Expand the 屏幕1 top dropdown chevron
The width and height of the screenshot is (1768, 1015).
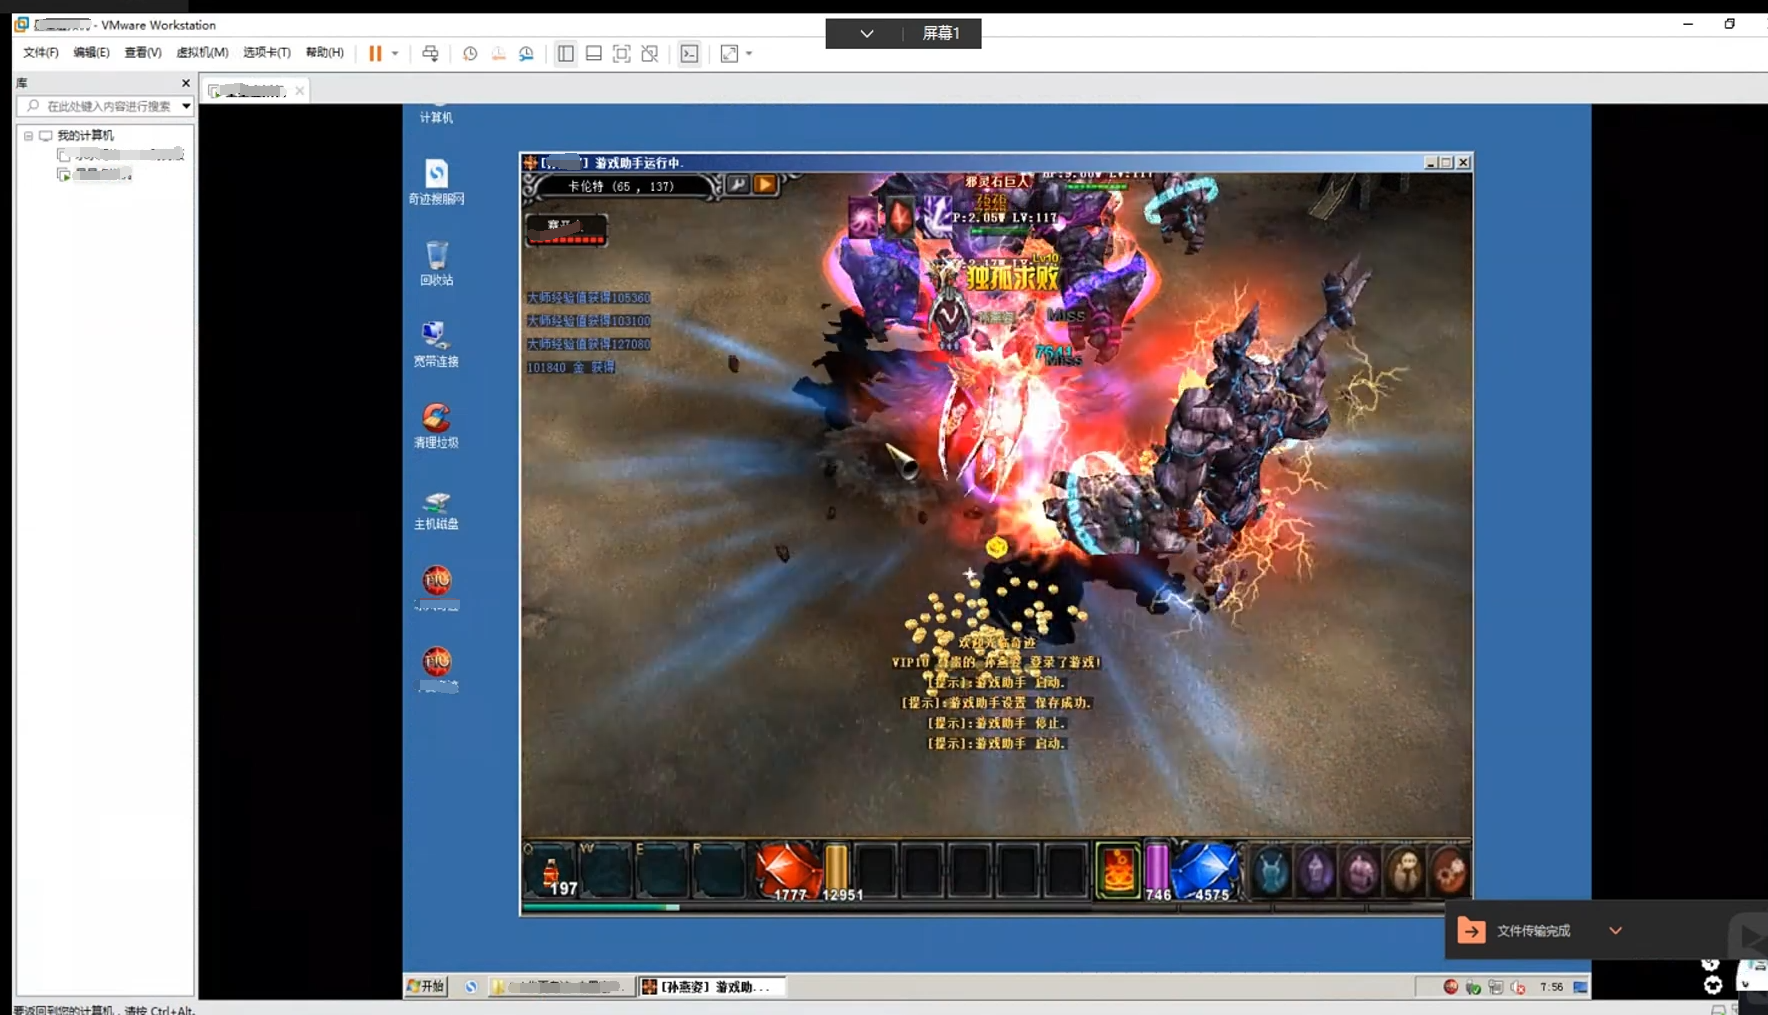(867, 33)
